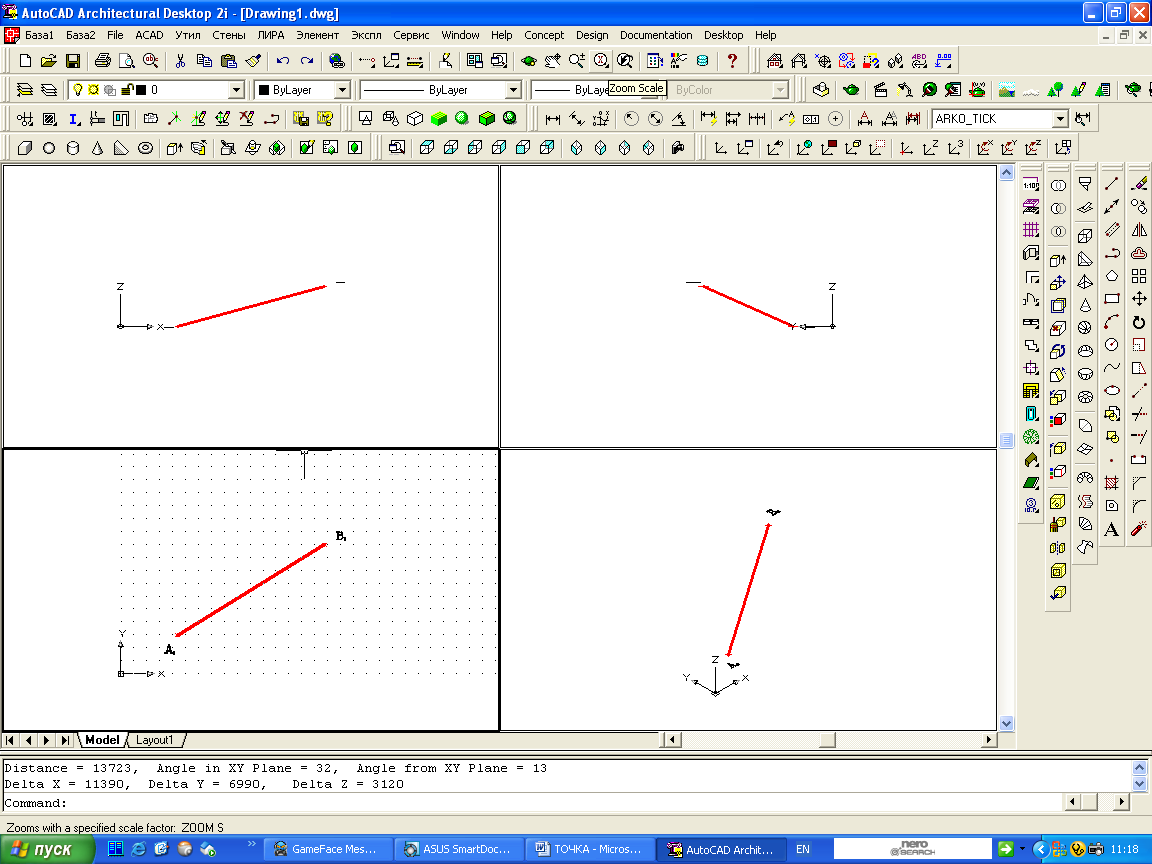The image size is (1152, 864).
Task: Toggle layer on/off light bulb
Action: [77, 90]
